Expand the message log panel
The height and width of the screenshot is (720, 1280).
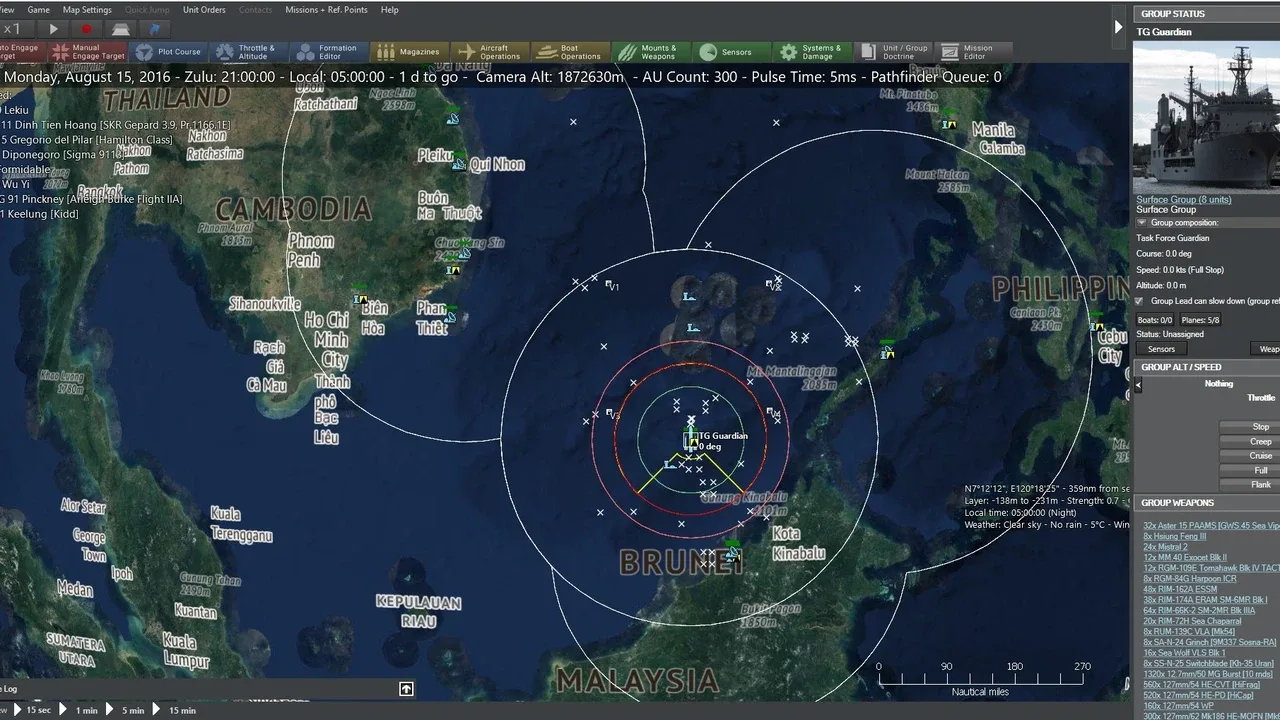[406, 689]
